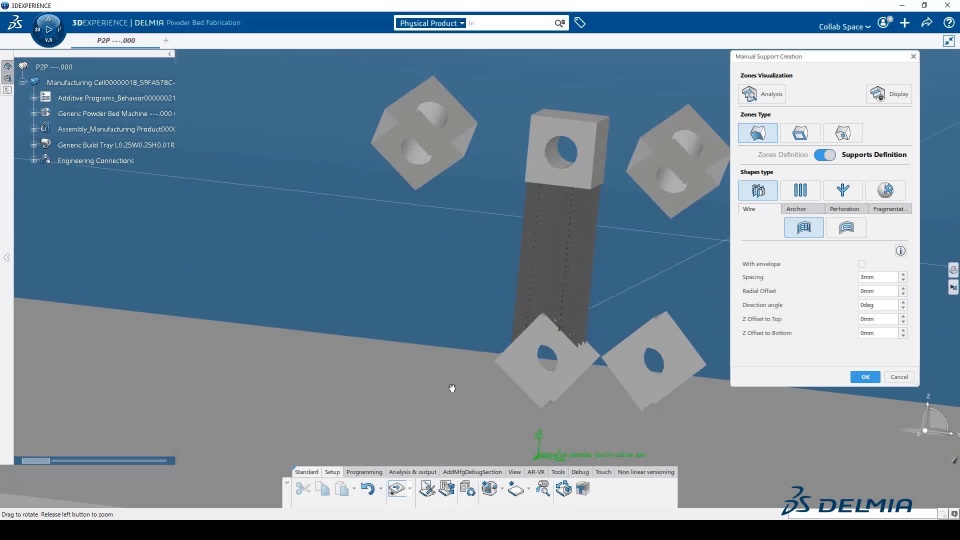Click the Undo icon in toolbar
Screen dimensions: 960x540
coord(367,489)
